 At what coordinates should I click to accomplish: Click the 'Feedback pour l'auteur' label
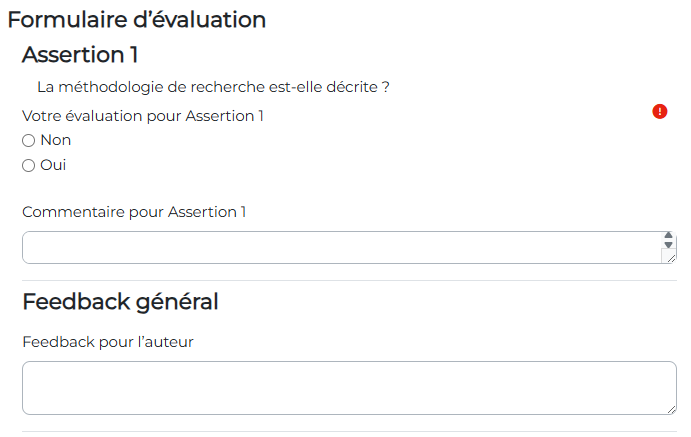tap(108, 342)
